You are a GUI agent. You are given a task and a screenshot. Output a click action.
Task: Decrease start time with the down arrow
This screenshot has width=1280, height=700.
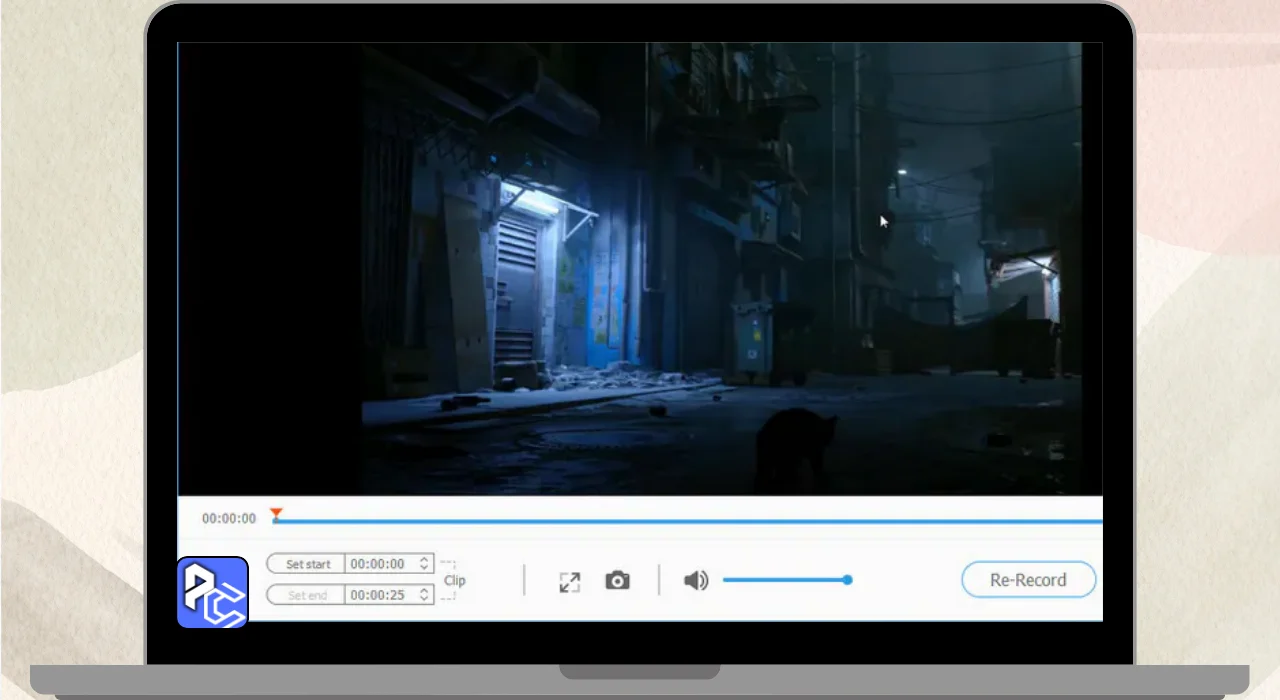424,568
